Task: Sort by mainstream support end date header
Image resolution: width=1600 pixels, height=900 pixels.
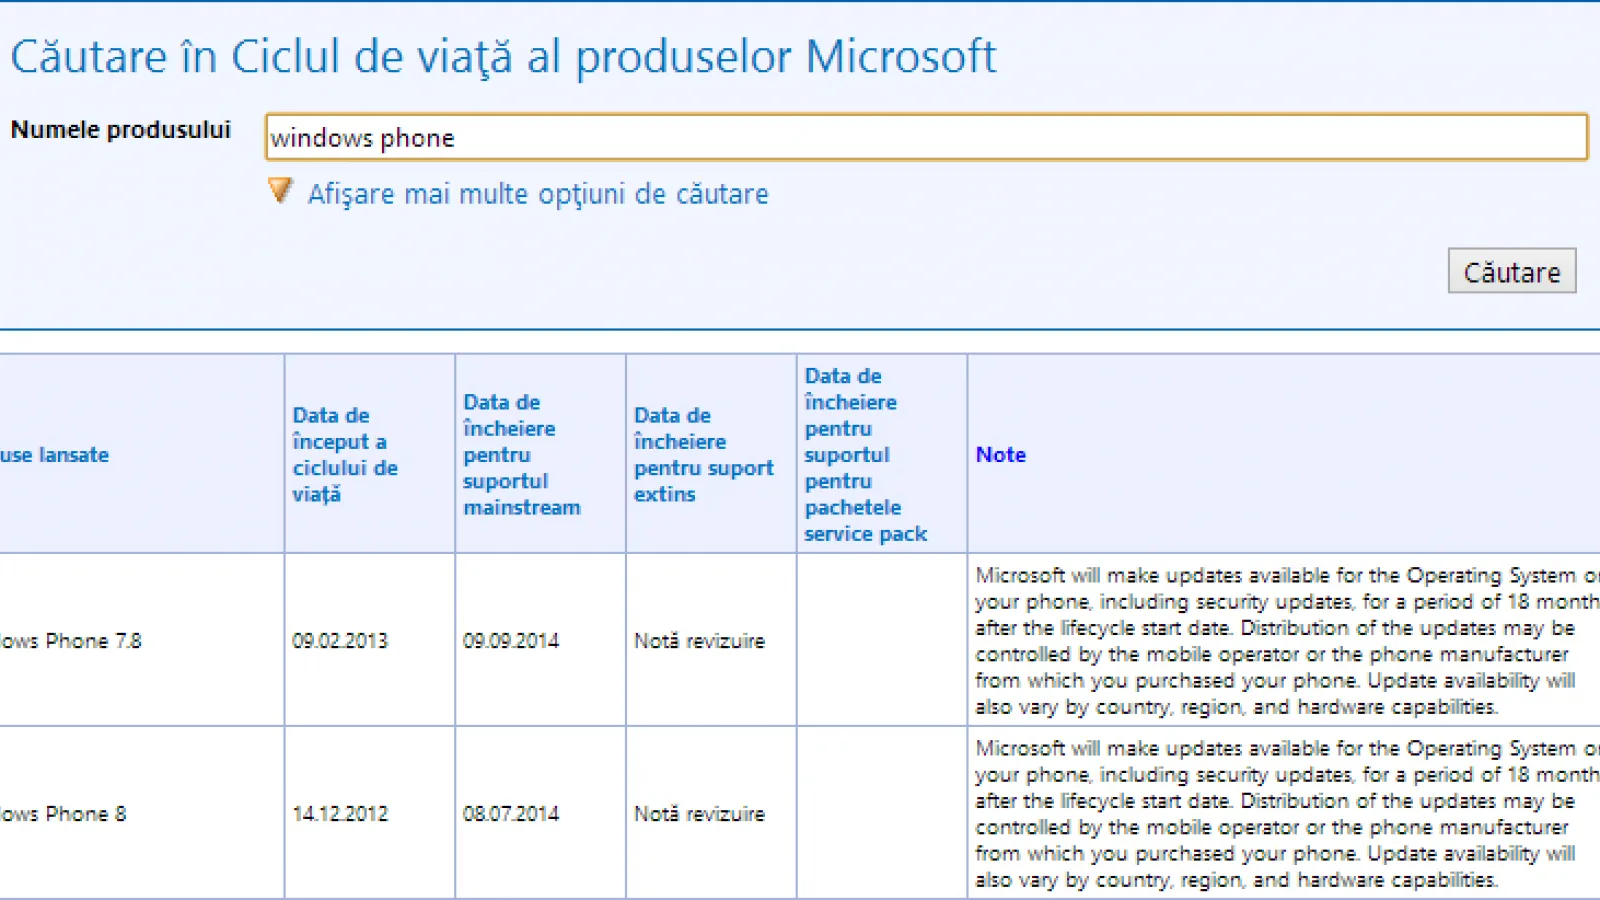Action: pyautogui.click(x=521, y=454)
